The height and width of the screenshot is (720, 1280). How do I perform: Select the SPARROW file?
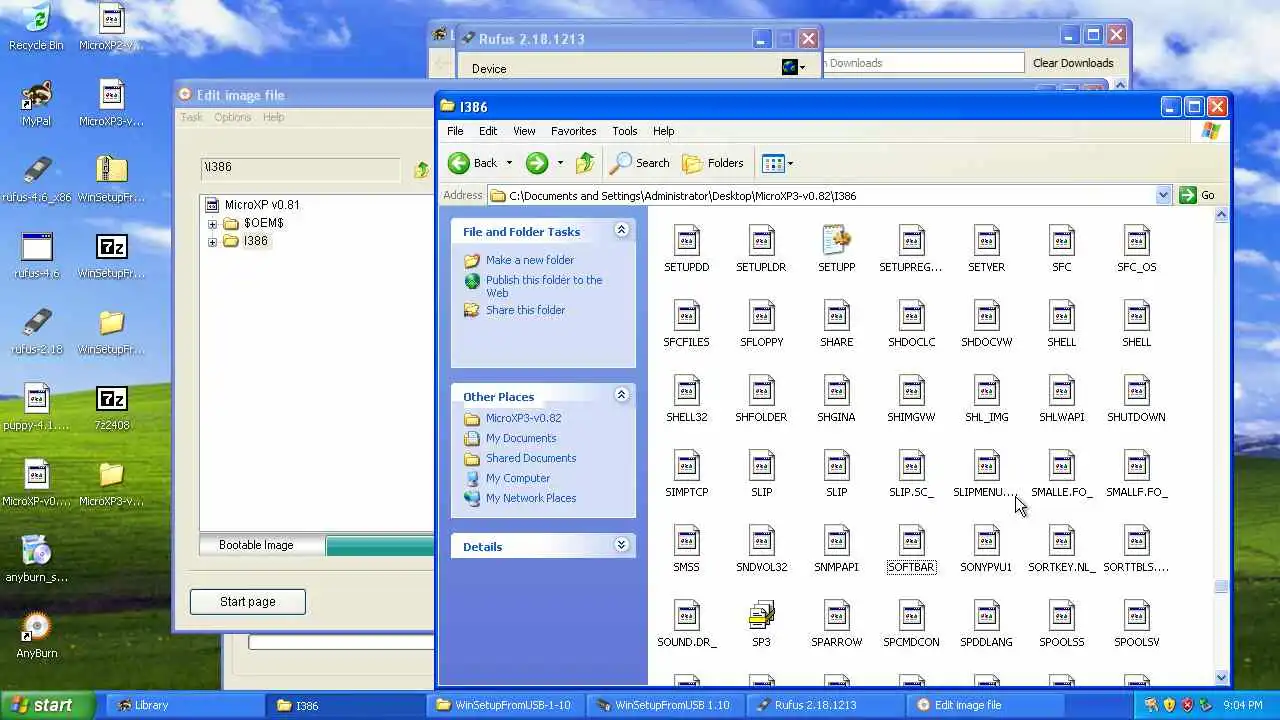(x=836, y=624)
